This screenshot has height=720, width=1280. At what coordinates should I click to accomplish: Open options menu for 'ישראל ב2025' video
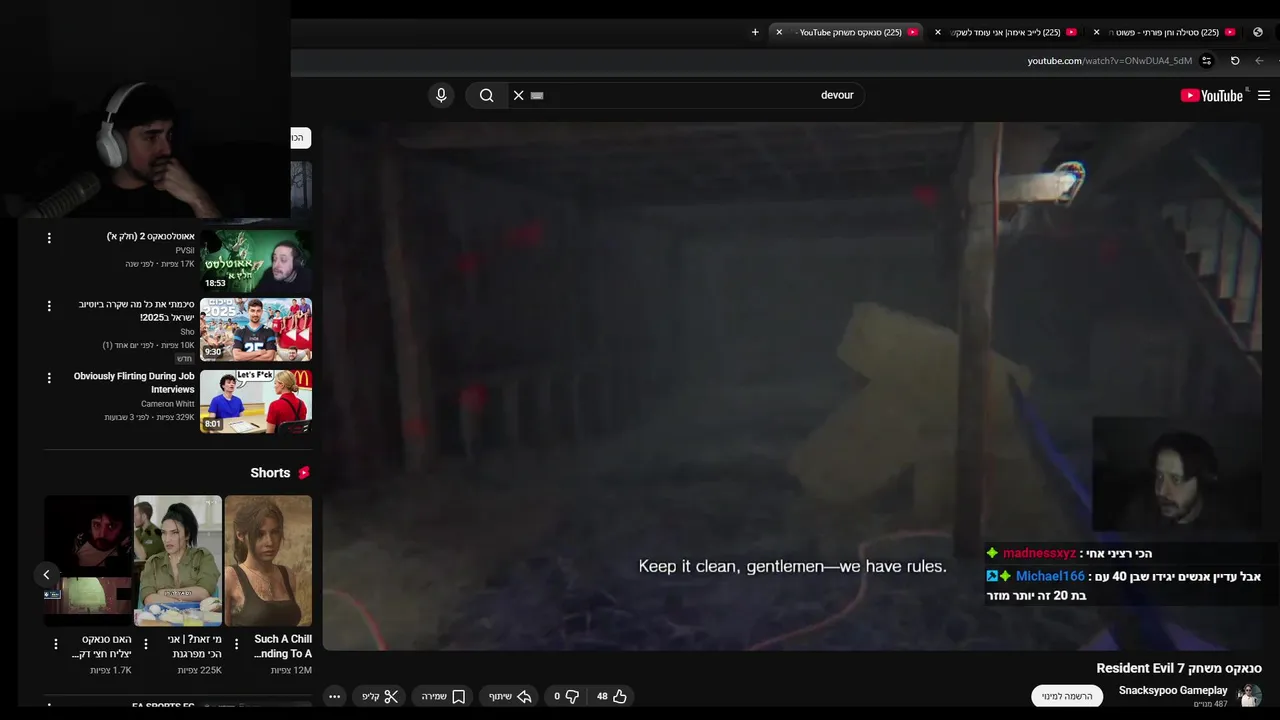[49, 306]
